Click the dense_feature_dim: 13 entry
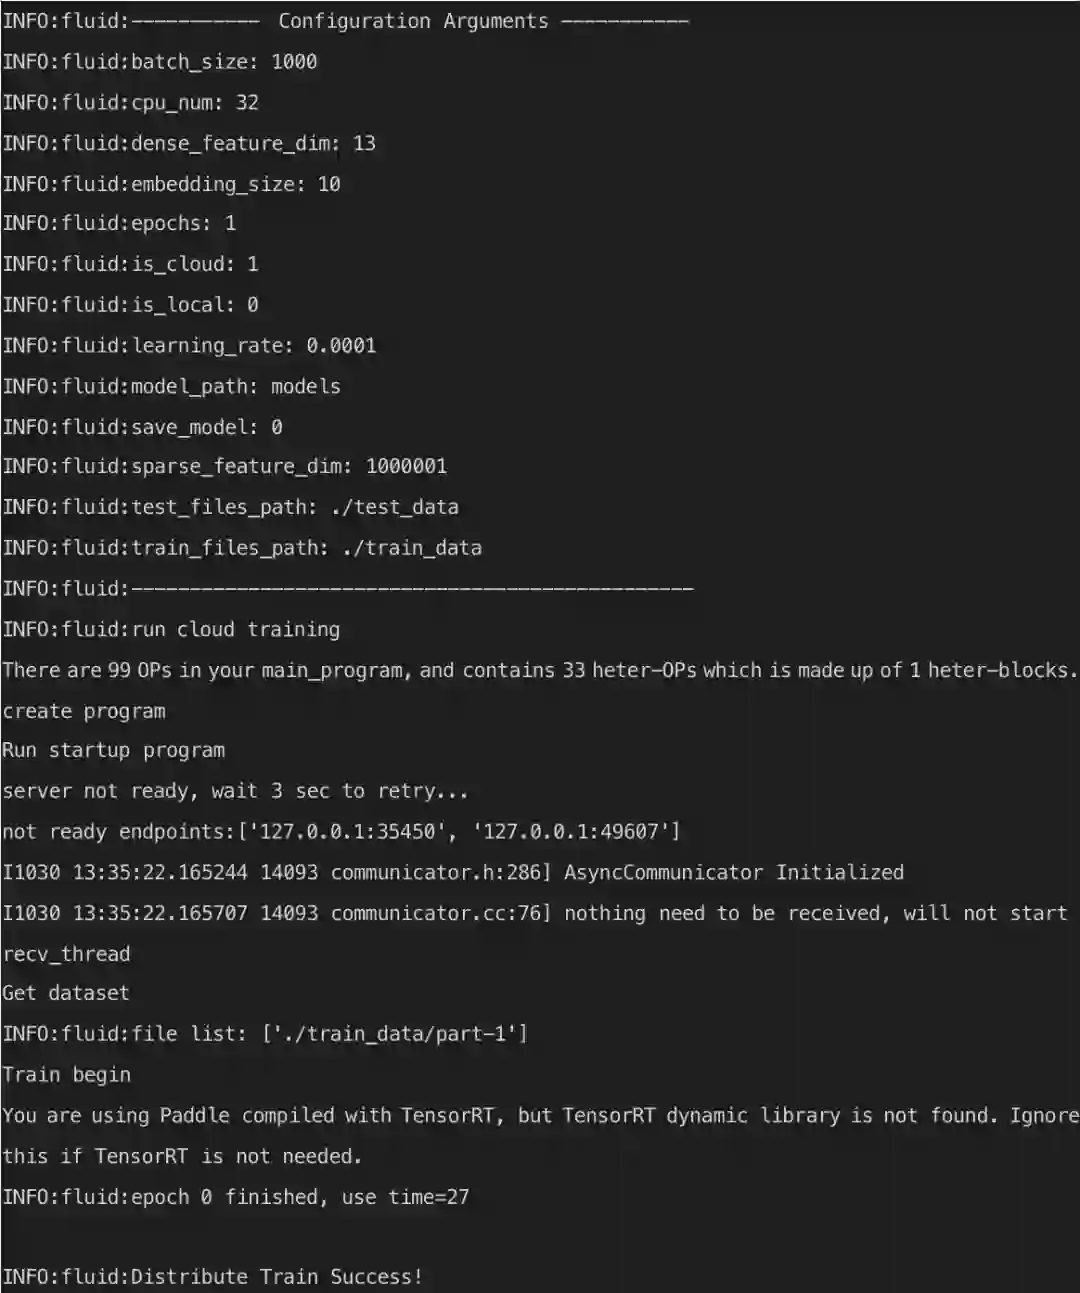The image size is (1080, 1293). pos(189,143)
